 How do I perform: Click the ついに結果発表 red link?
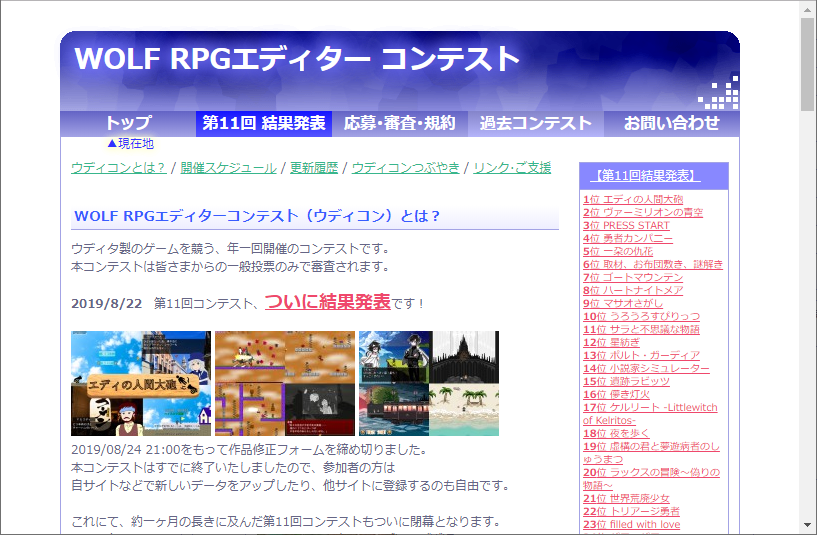(328, 302)
